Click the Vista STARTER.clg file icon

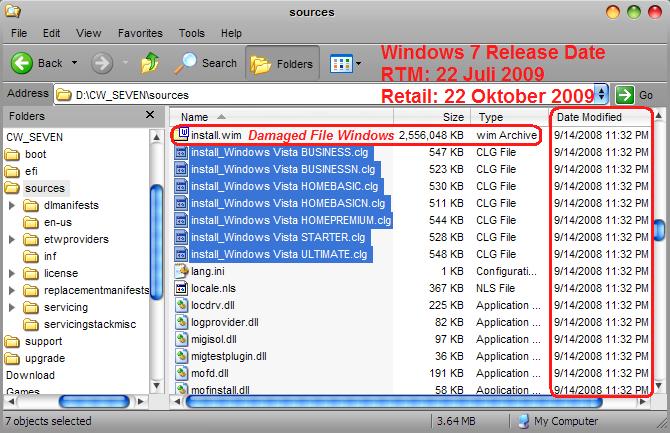(x=181, y=237)
